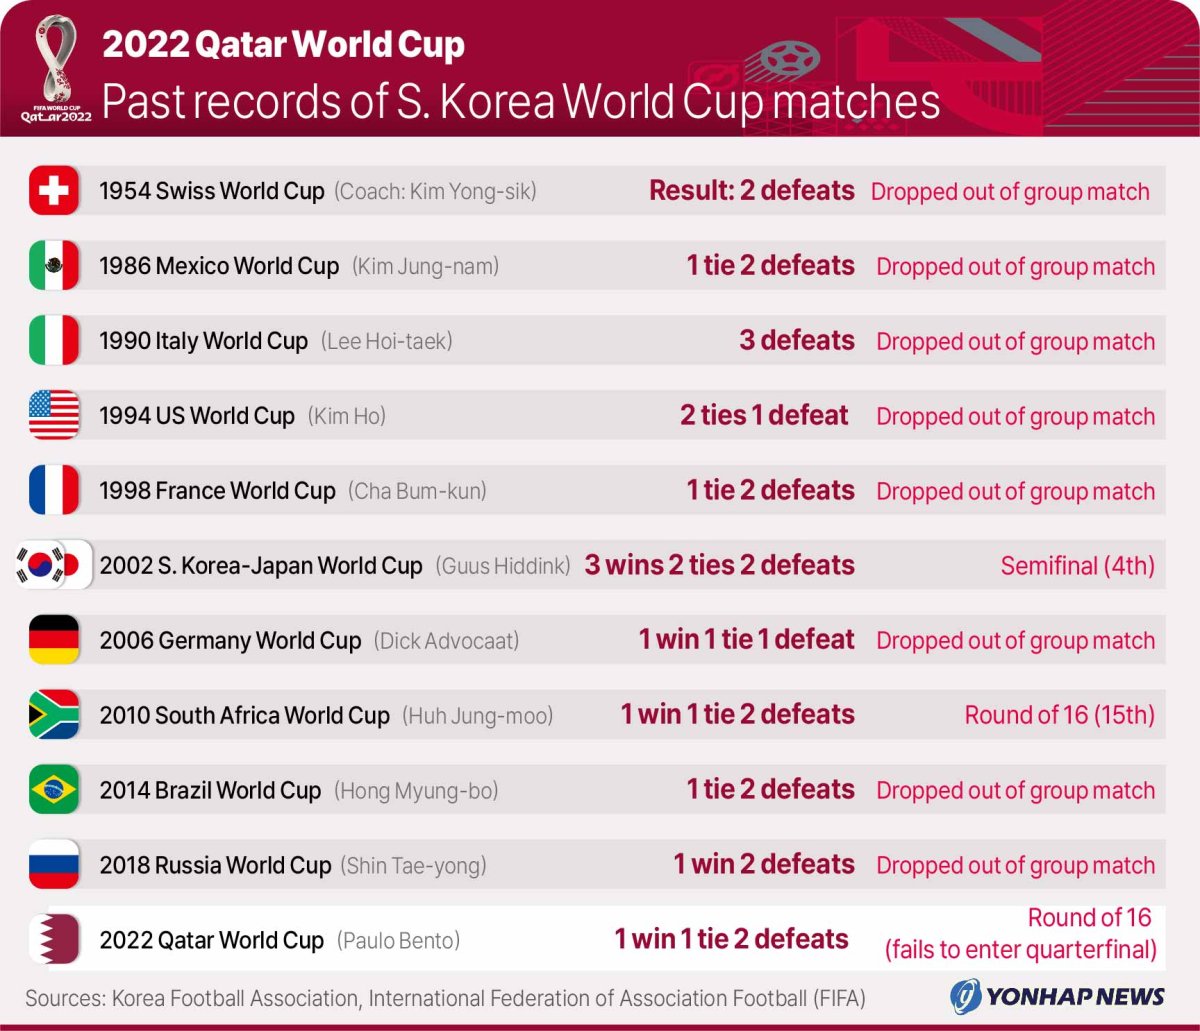The width and height of the screenshot is (1200, 1031).
Task: Click the South Africa flag icon
Action: pos(54,714)
